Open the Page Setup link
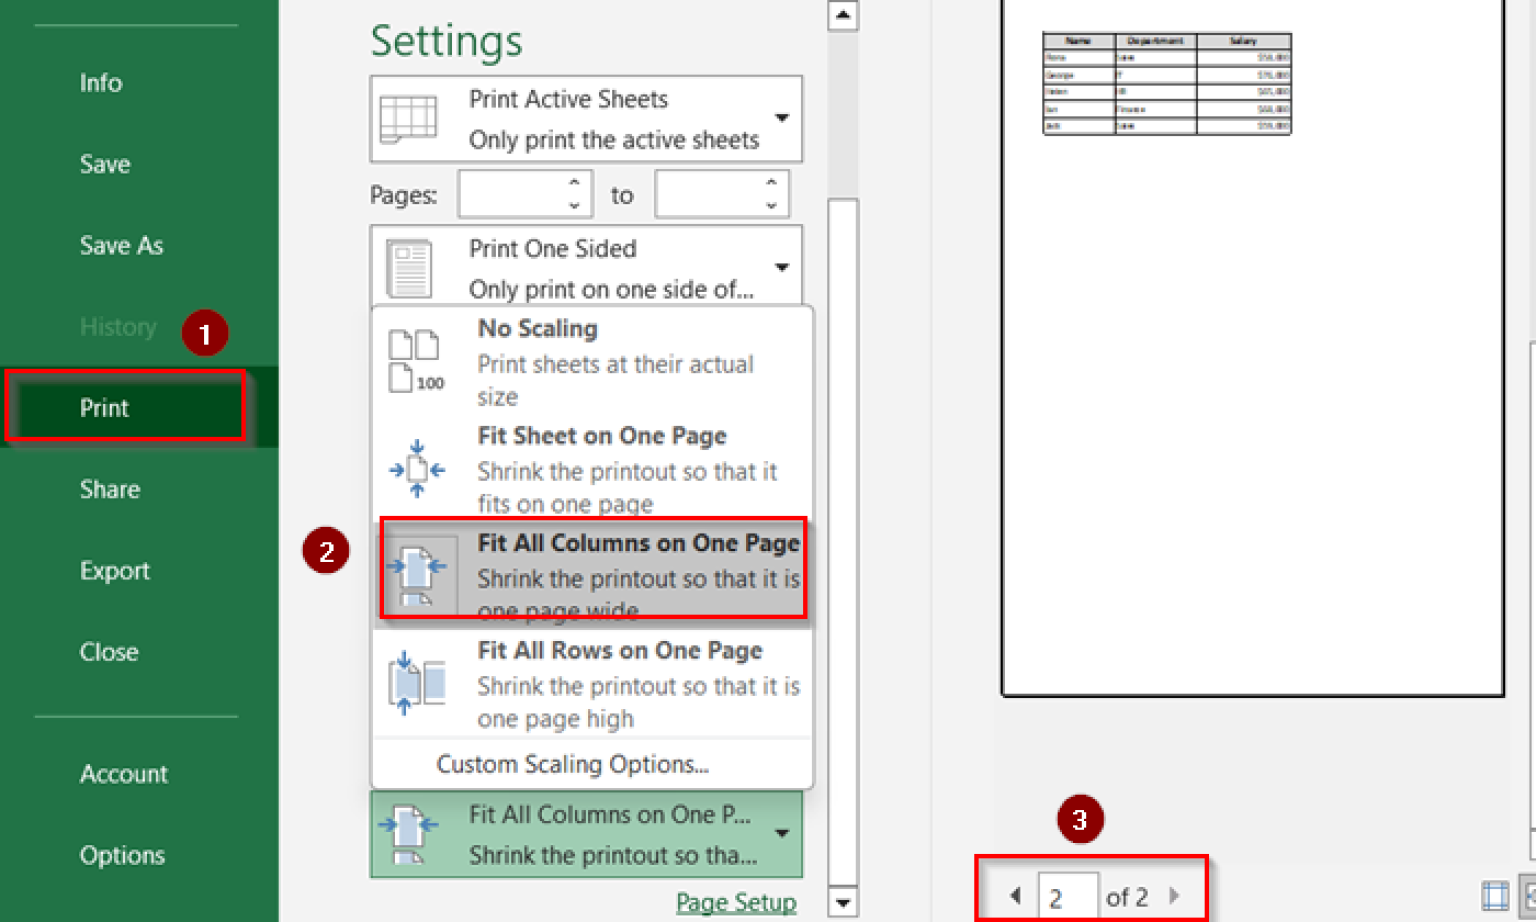 [x=736, y=901]
